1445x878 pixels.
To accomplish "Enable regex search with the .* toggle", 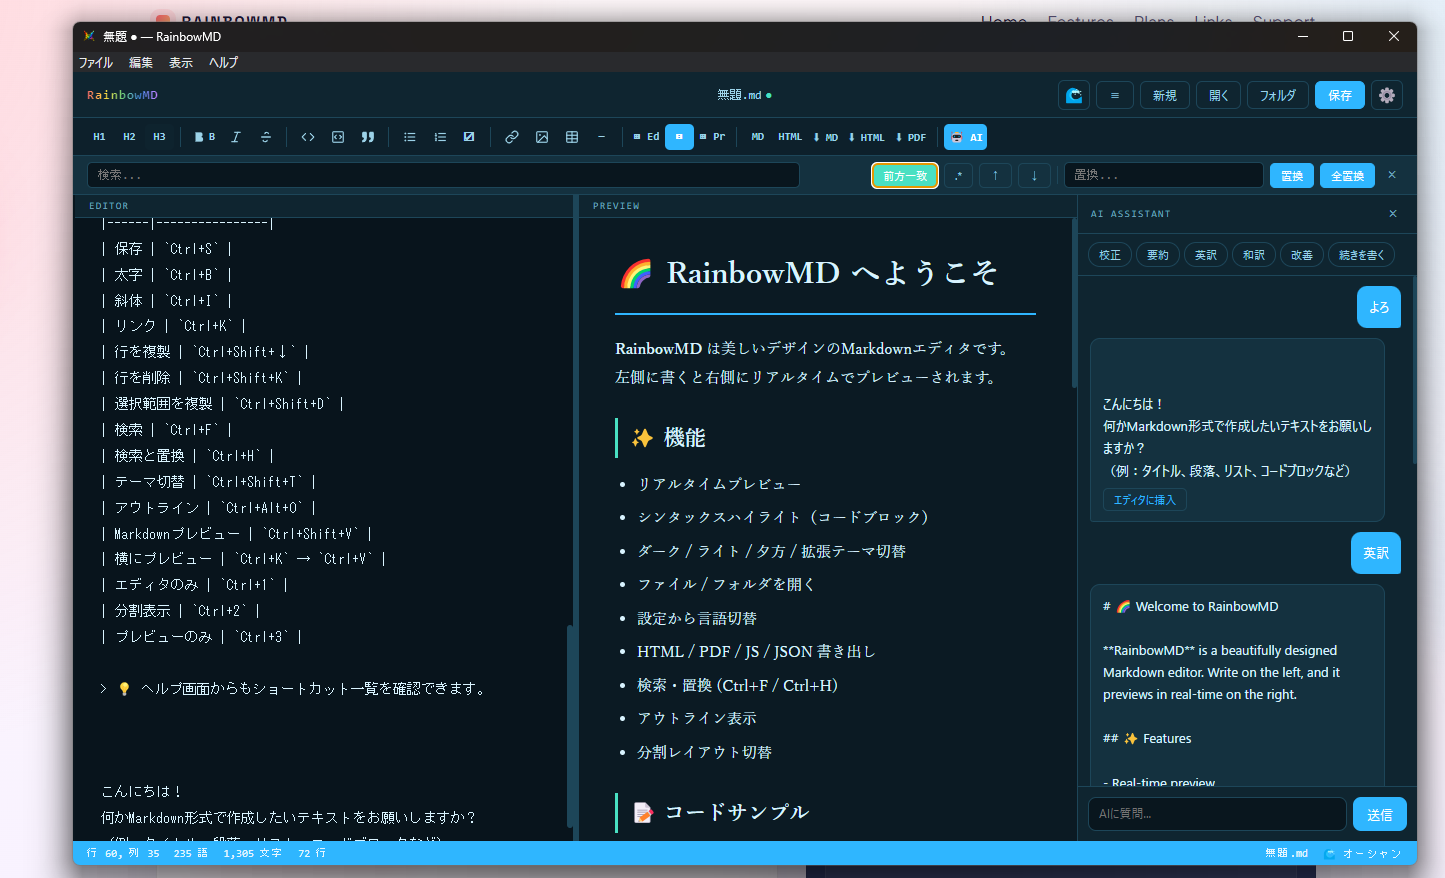I will click(x=958, y=175).
